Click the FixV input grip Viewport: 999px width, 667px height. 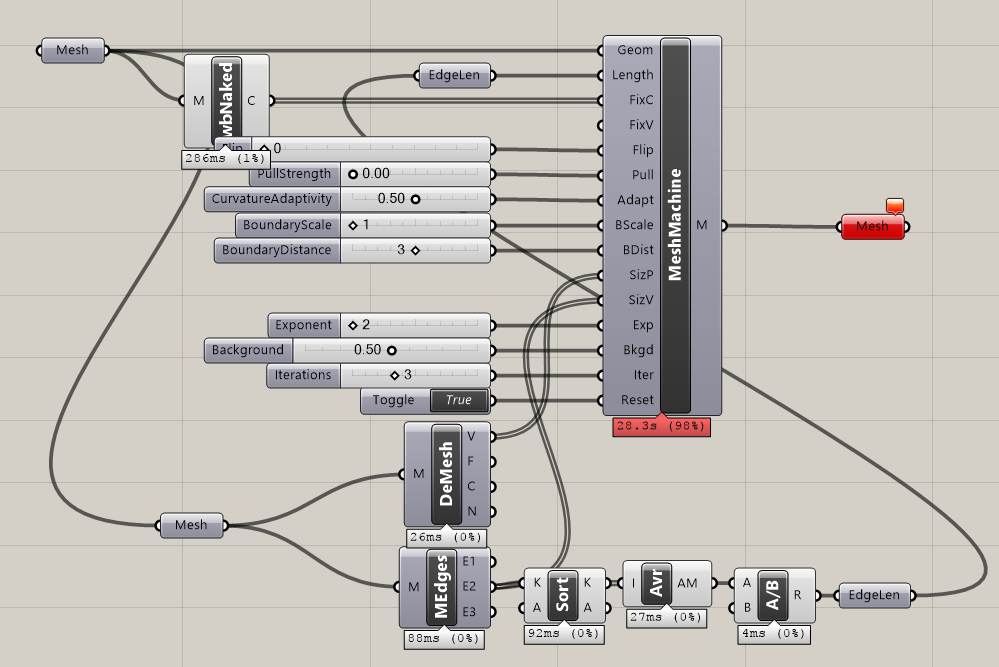600,125
